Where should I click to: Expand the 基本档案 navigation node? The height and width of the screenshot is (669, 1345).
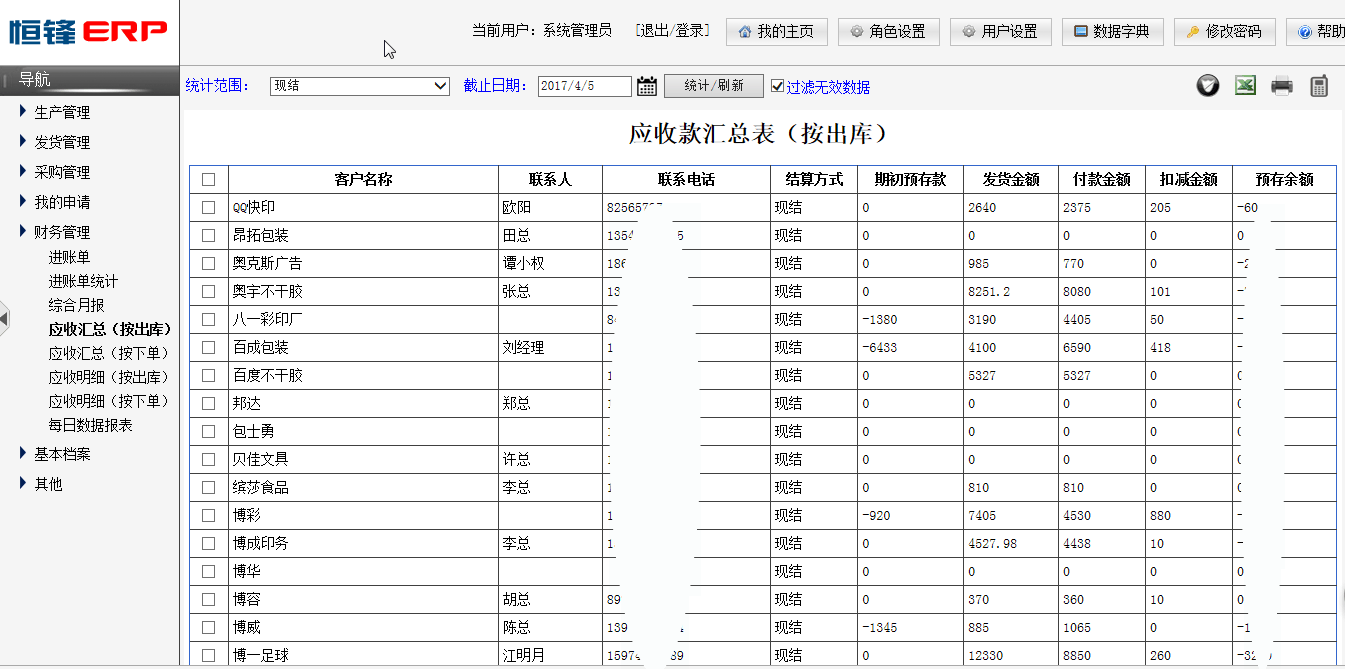click(61, 454)
